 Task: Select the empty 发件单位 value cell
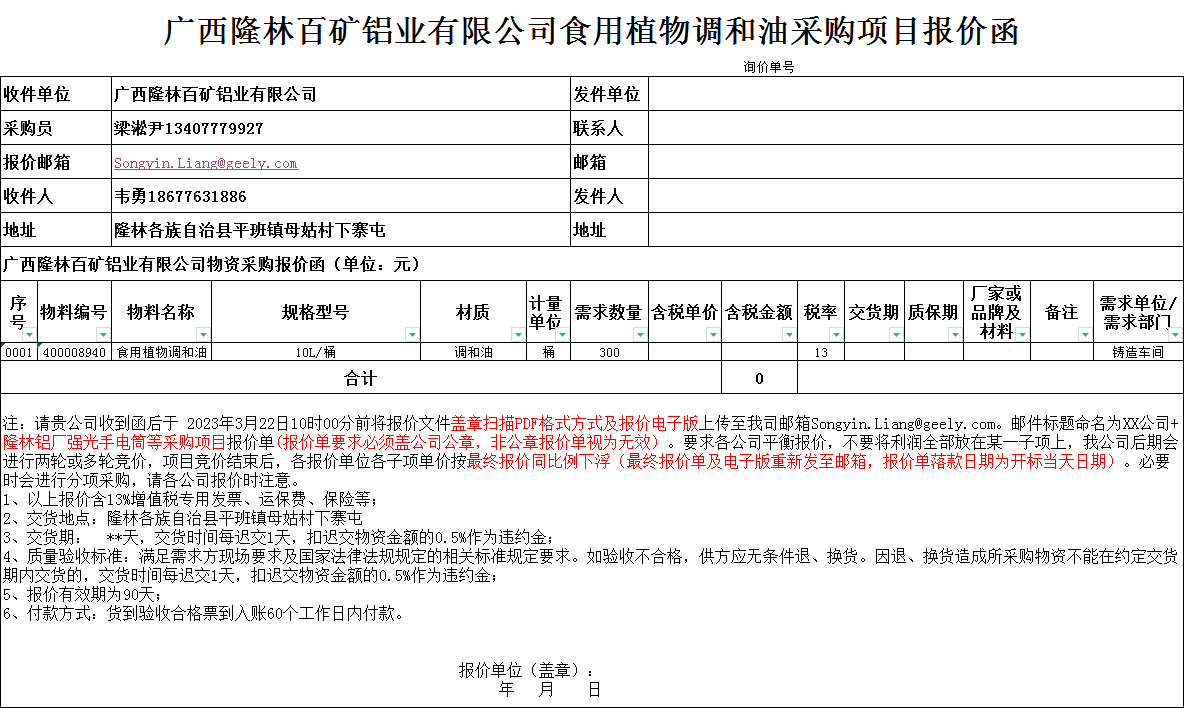[x=915, y=94]
